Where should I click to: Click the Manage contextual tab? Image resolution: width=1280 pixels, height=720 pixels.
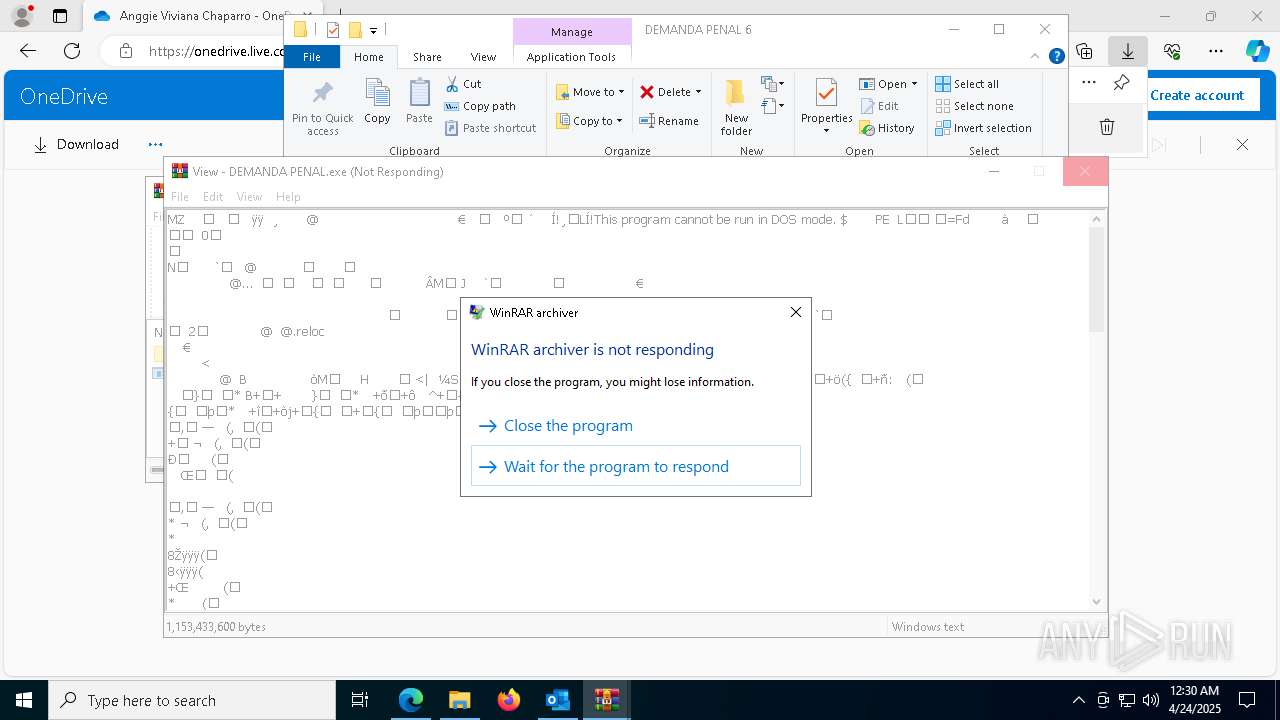[x=572, y=32]
